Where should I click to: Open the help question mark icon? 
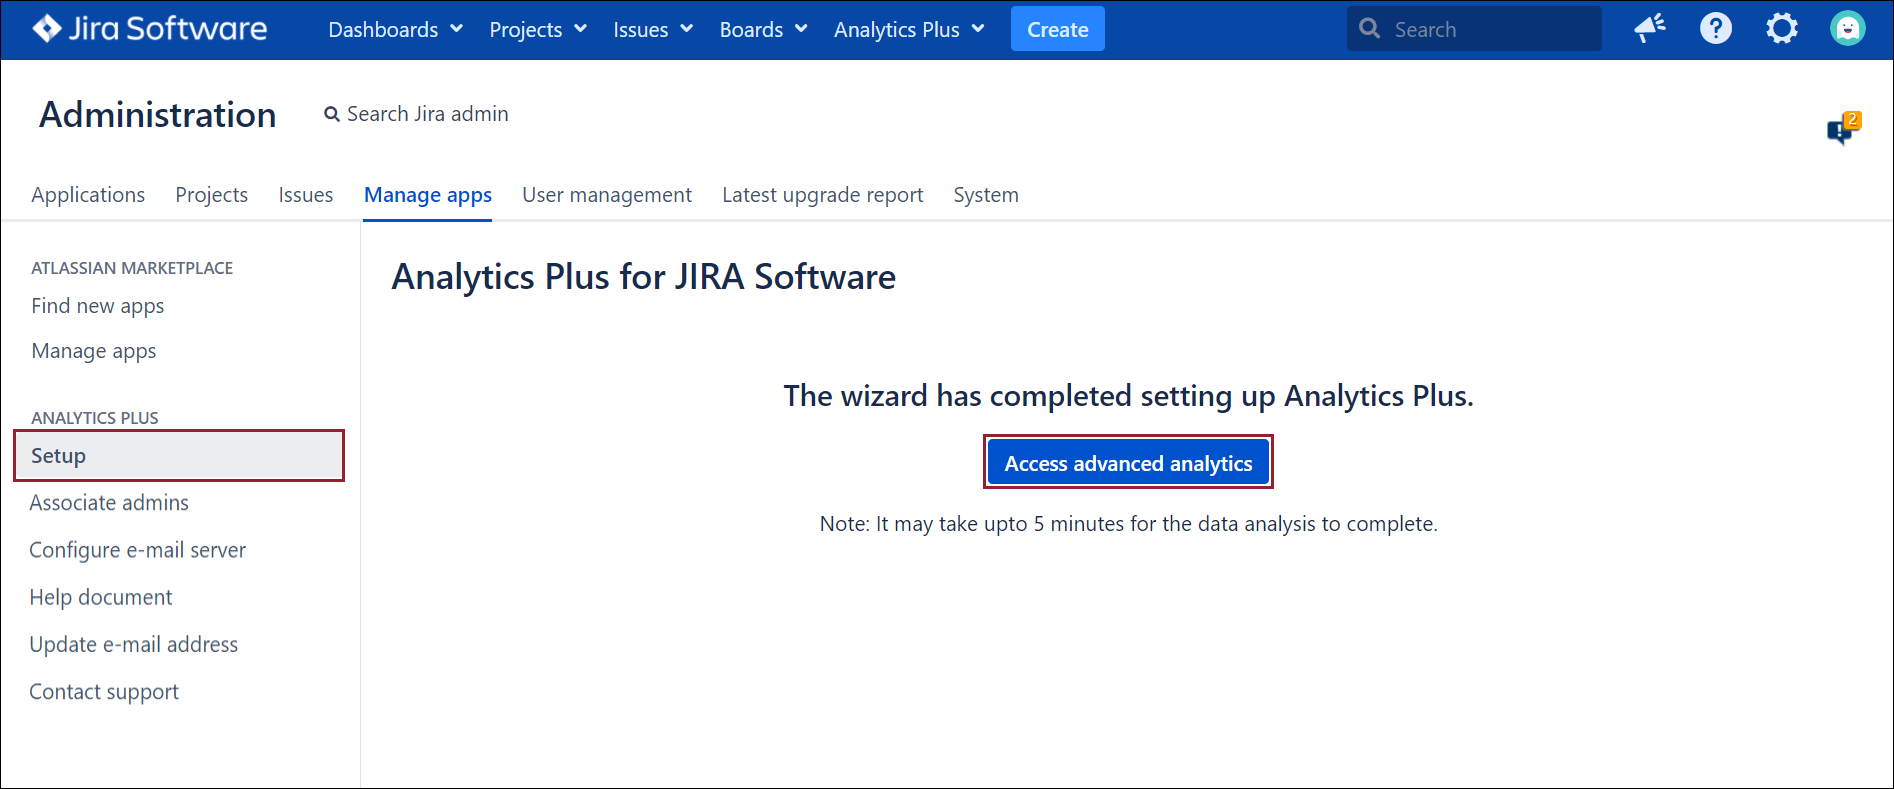[1715, 29]
